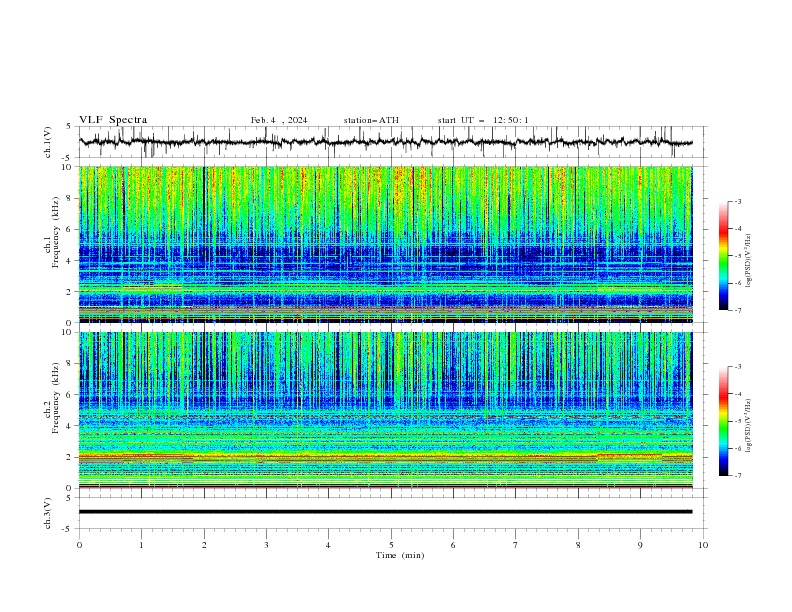Click the "-7" tick on the ch.1 color bar
Screen dimensions: 792x612
738,310
